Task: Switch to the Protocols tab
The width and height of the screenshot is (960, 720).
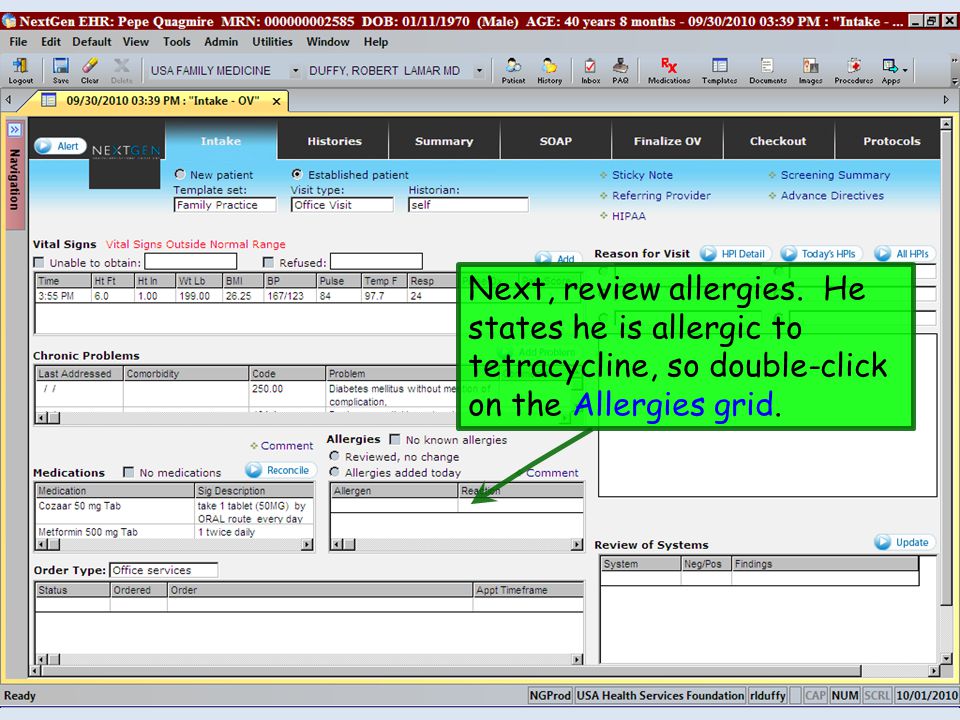Action: (888, 141)
